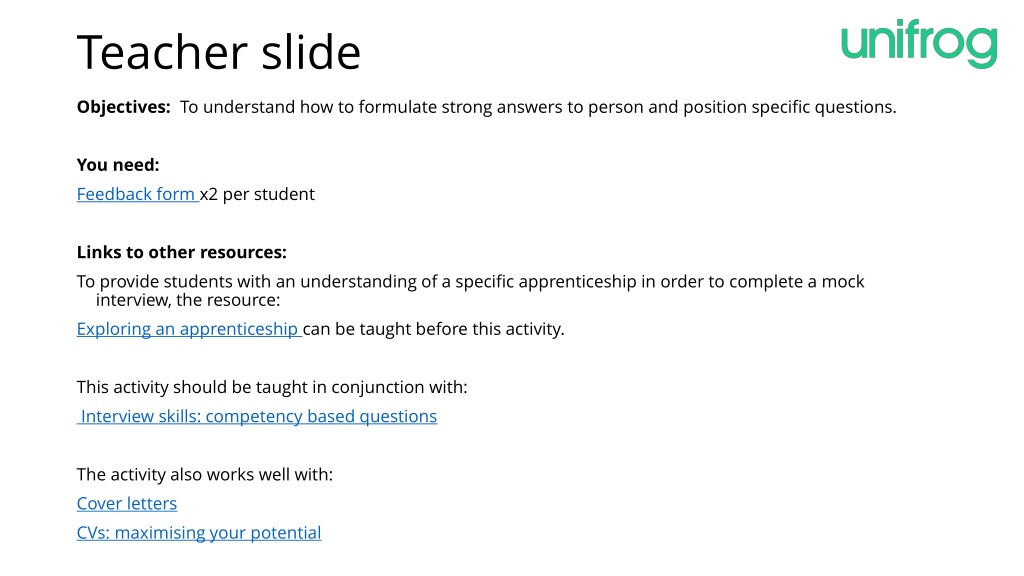
Task: Click the unifrog logo
Action: [919, 44]
